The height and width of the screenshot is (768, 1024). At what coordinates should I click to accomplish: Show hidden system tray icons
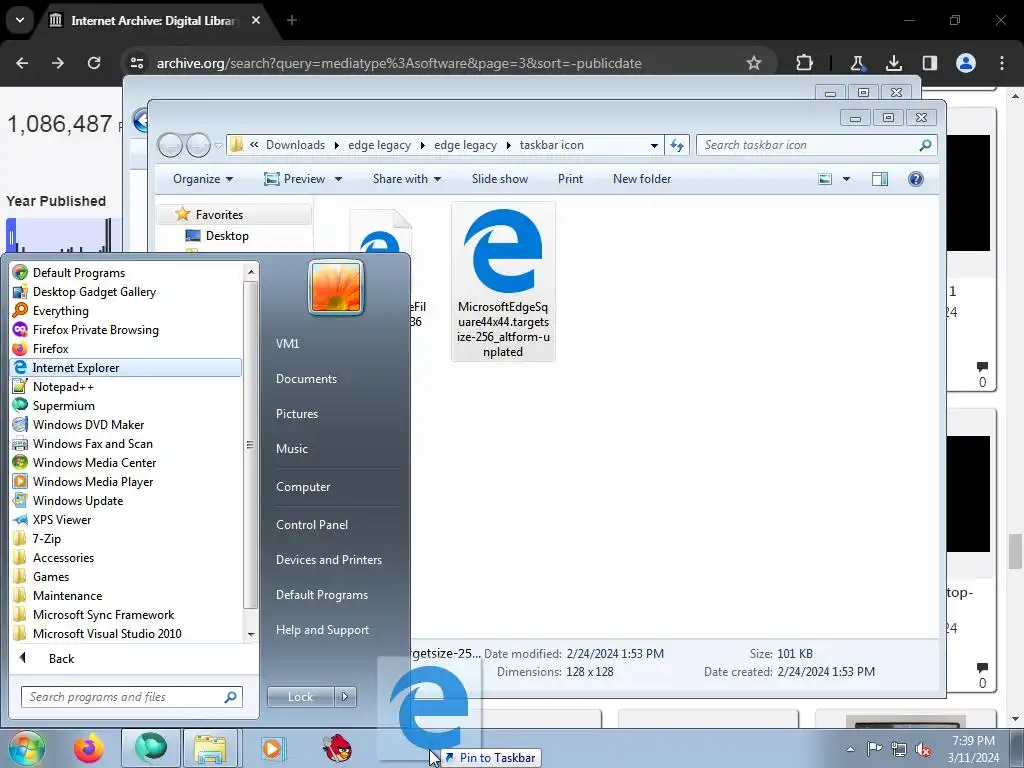click(850, 749)
